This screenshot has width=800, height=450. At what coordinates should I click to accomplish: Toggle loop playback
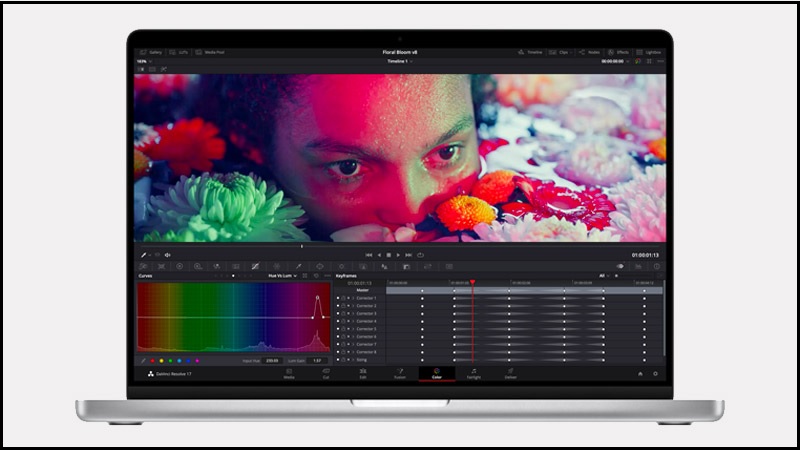(x=420, y=255)
